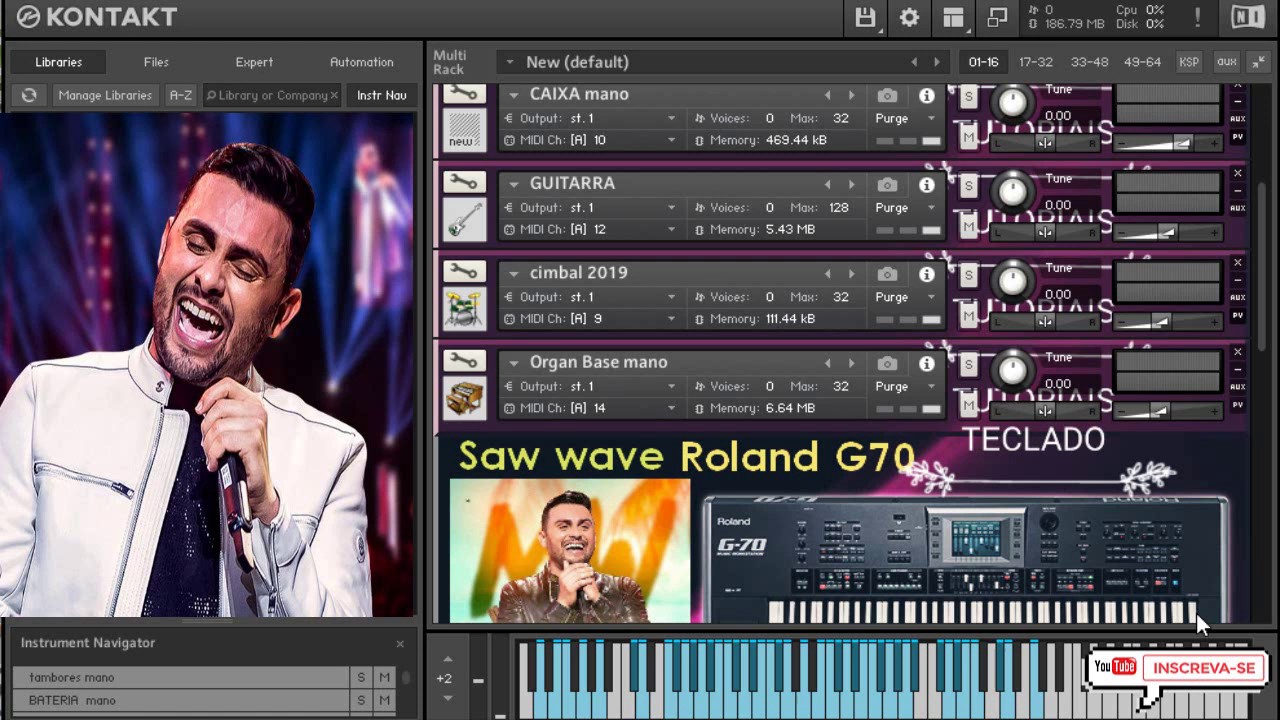Toggle the aux sends button
Image resolution: width=1280 pixels, height=720 pixels.
(x=1227, y=62)
